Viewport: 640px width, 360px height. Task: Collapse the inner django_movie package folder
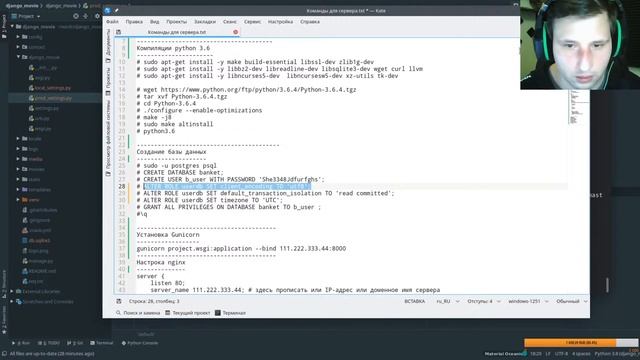18,57
